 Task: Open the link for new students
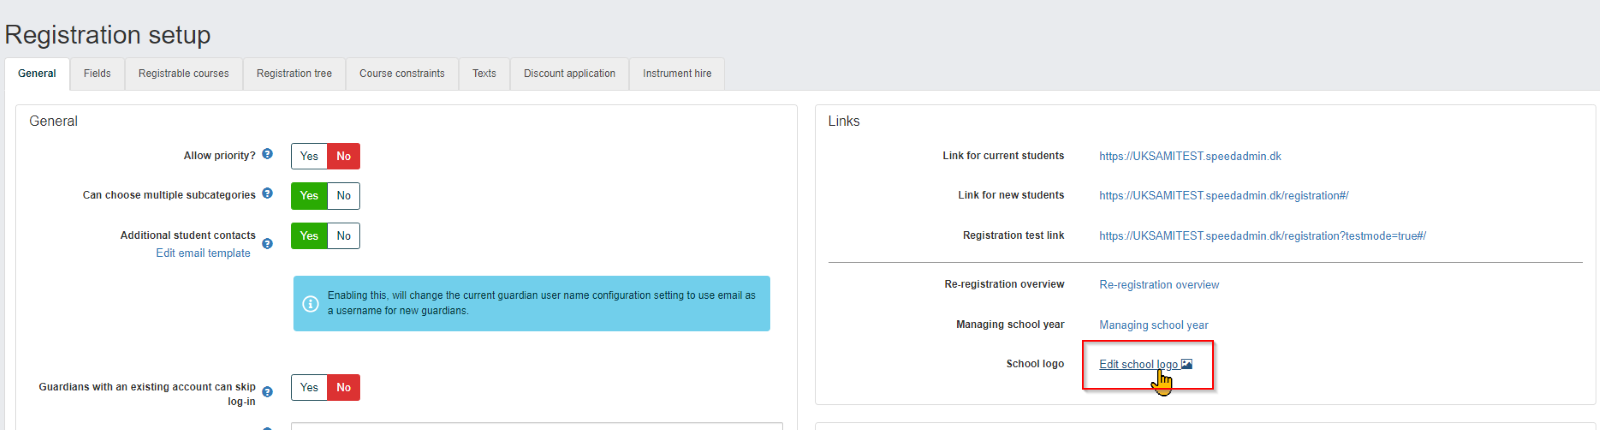coord(1224,196)
